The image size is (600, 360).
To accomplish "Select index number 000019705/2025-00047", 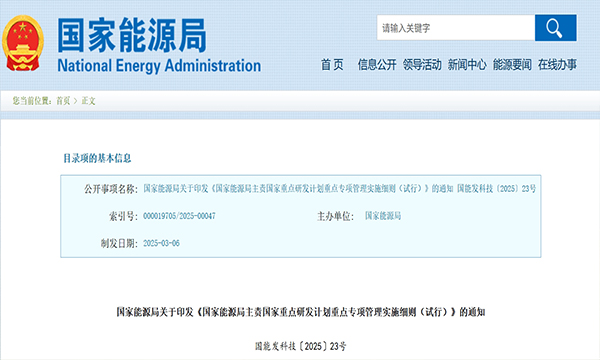I will 179,216.
